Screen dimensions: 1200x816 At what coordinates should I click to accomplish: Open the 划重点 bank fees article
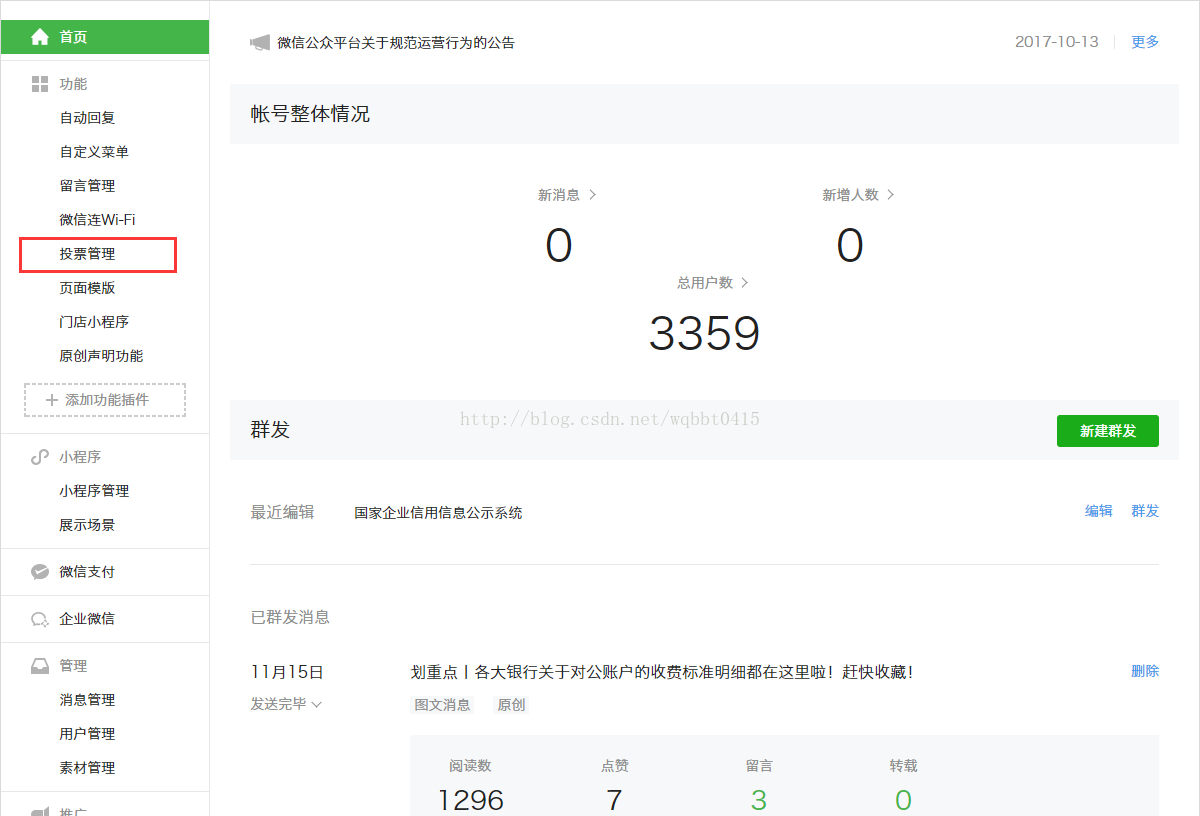[662, 672]
